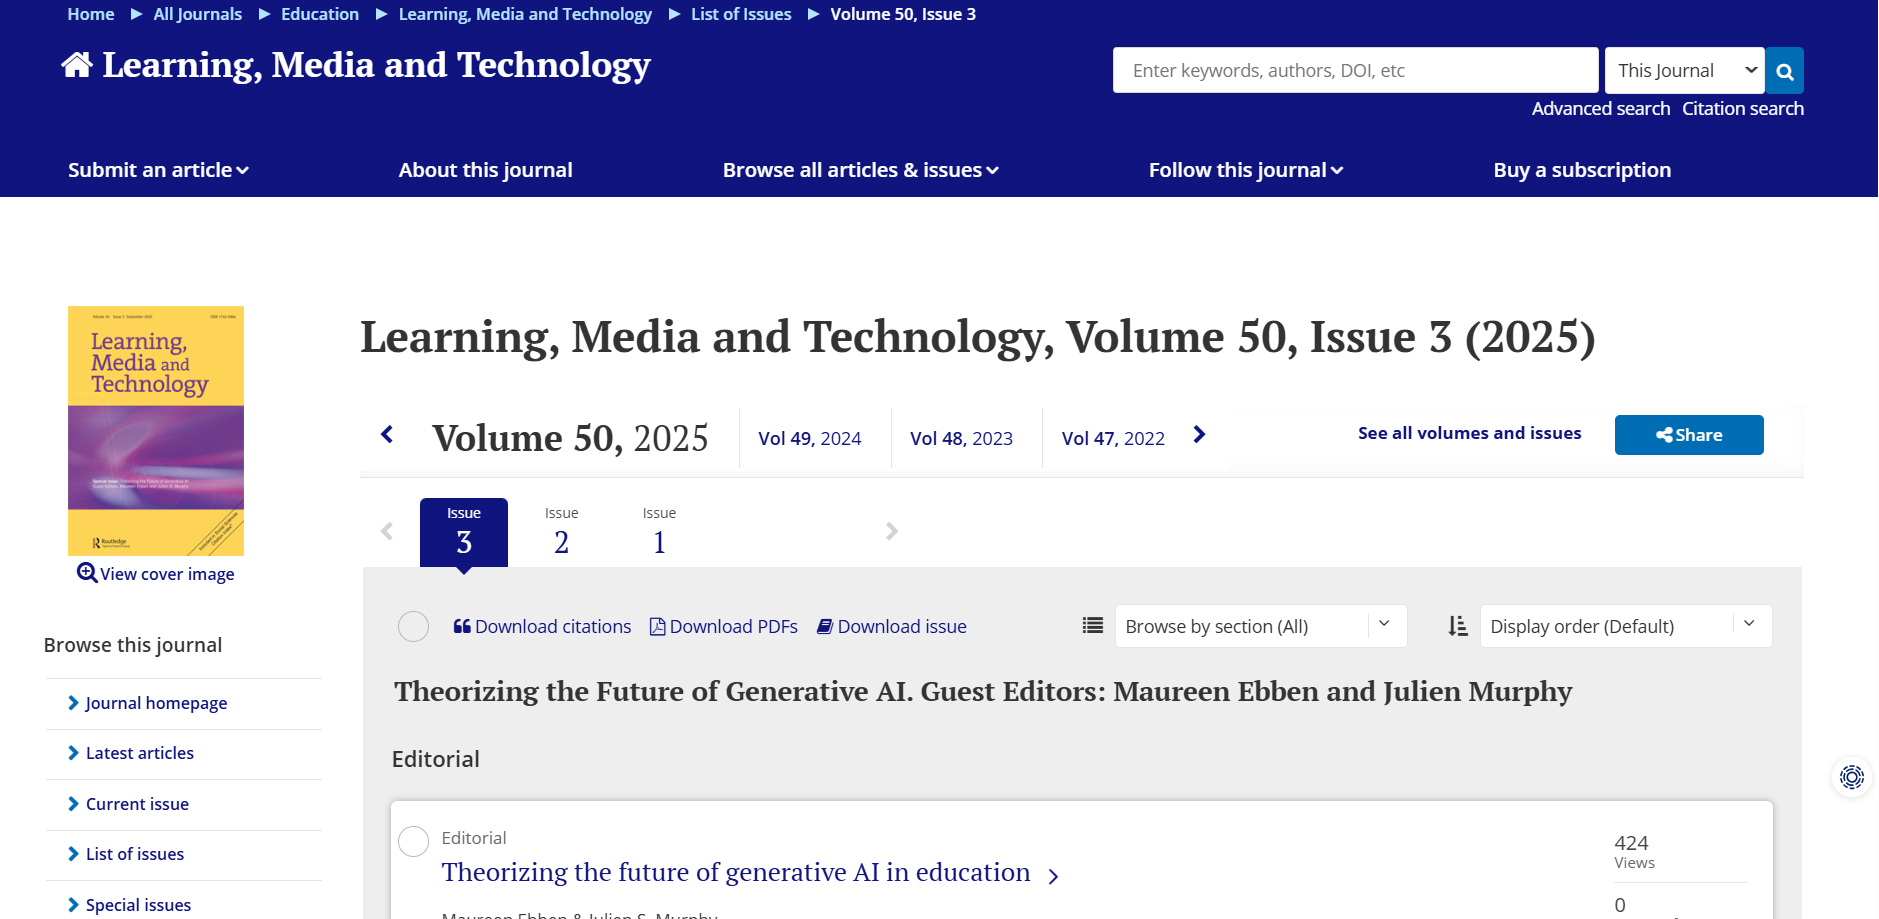
Task: Select Vol 48, 2023
Action: coord(961,438)
